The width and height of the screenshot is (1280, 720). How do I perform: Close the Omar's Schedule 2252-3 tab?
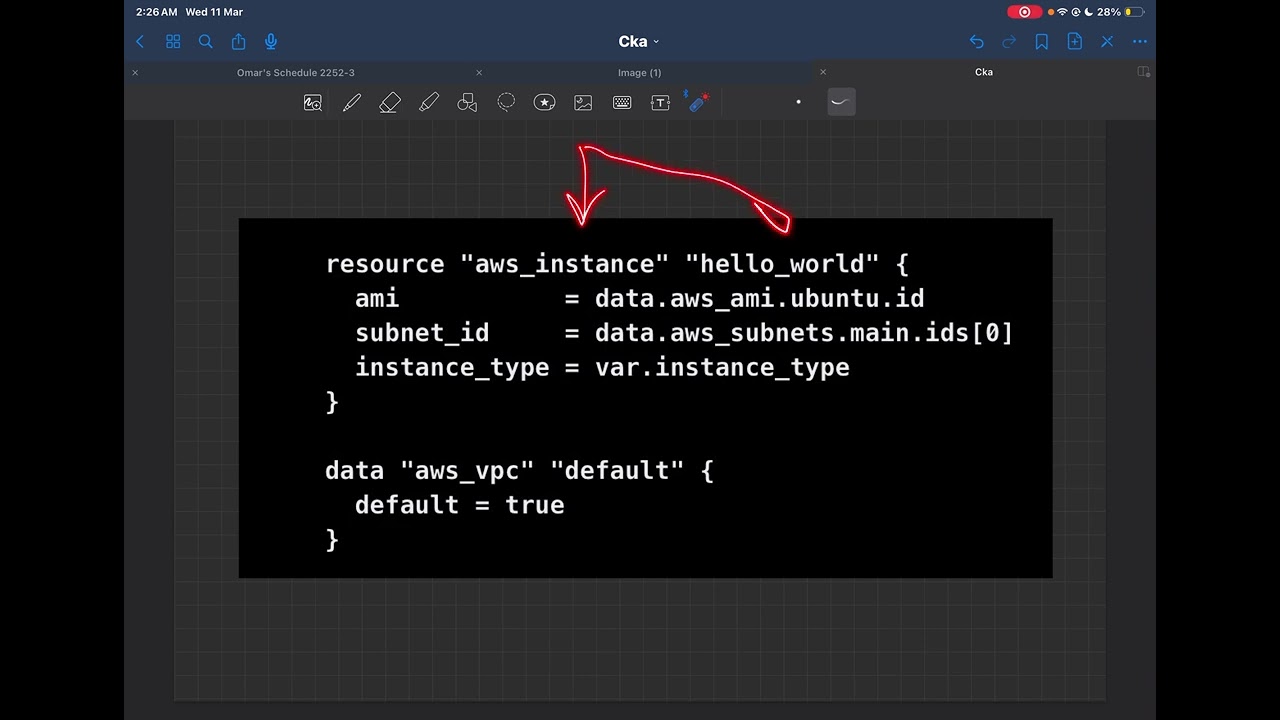(135, 72)
